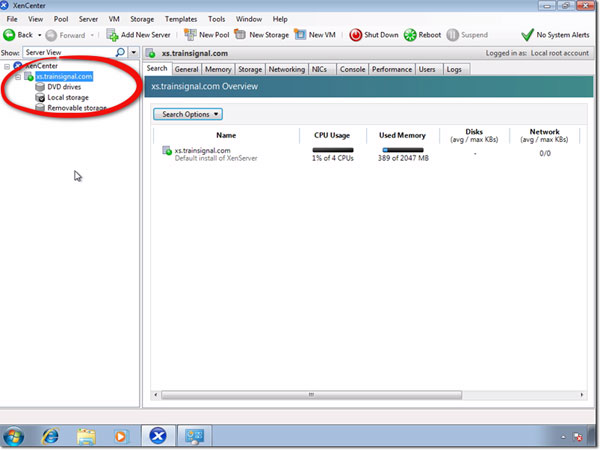Click the CPU usage bar for xs.trainsignal.com
This screenshot has width=600, height=450.
pos(333,150)
